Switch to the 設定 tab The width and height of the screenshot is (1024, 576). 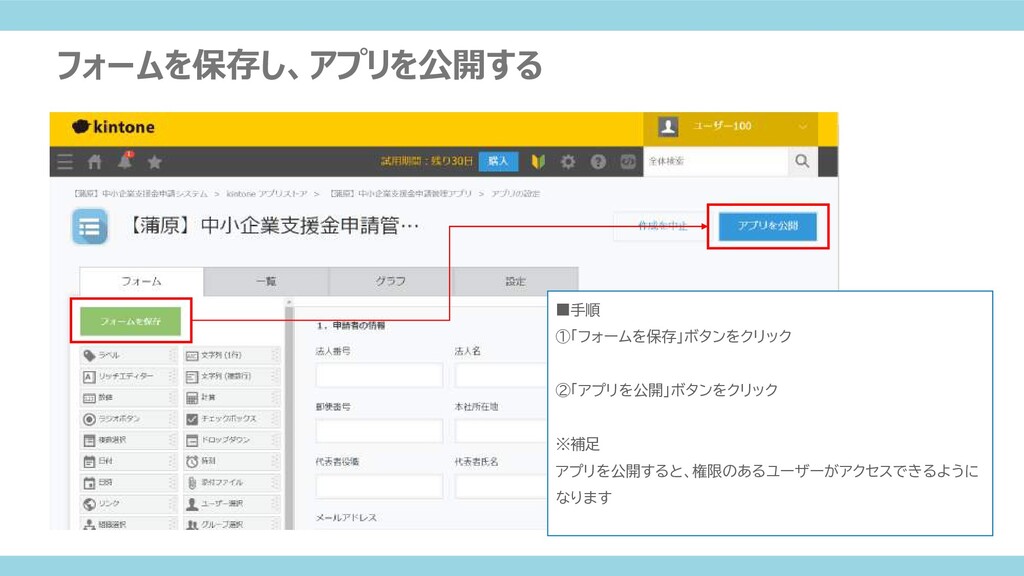coord(515,281)
